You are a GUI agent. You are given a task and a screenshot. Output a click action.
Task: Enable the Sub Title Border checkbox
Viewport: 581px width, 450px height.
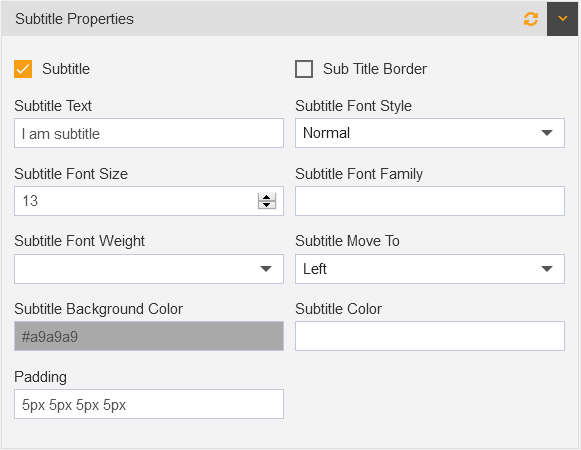(304, 69)
